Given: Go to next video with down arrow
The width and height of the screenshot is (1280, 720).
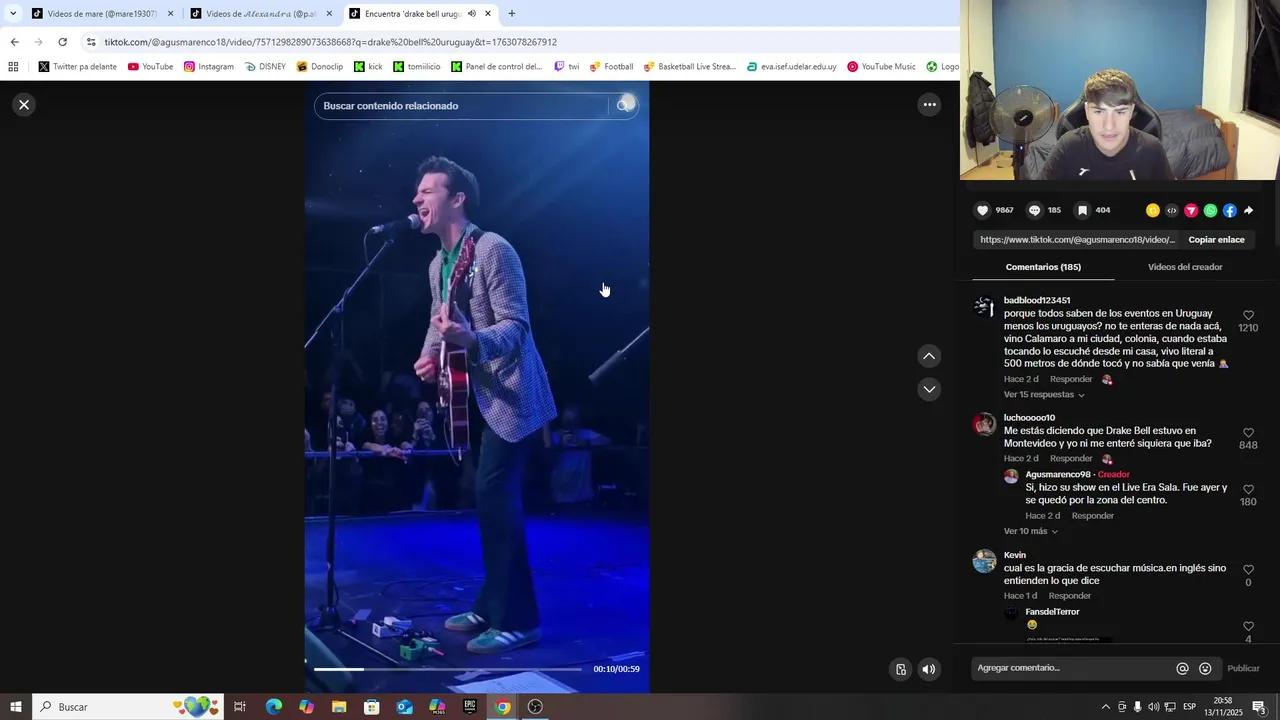Looking at the screenshot, I should [929, 389].
